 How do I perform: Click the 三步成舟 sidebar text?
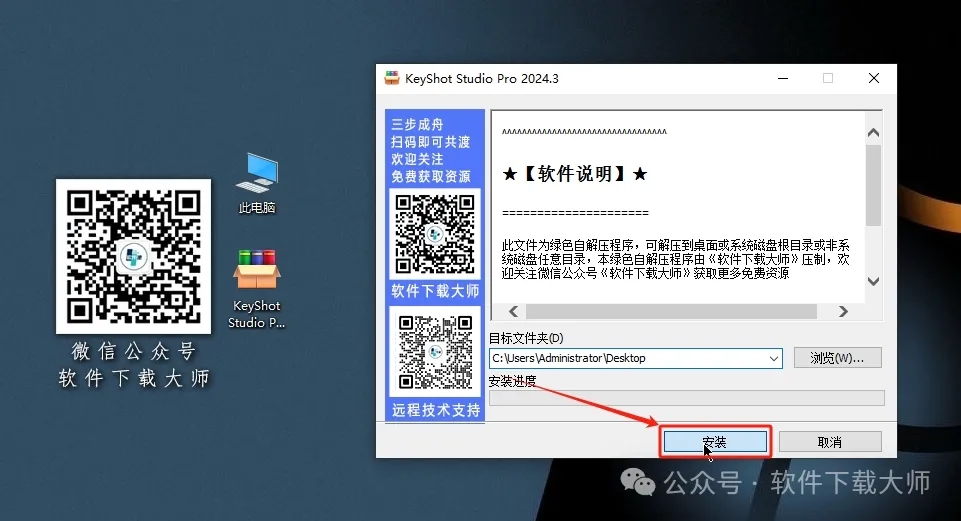tap(417, 124)
